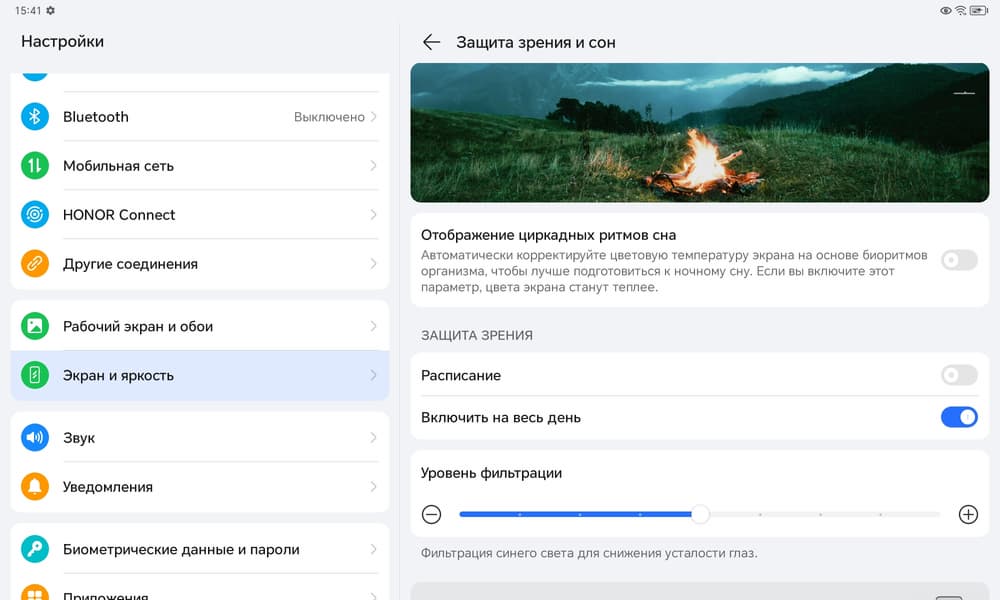
Task: Turn on the Расписание switch
Action: 959,375
